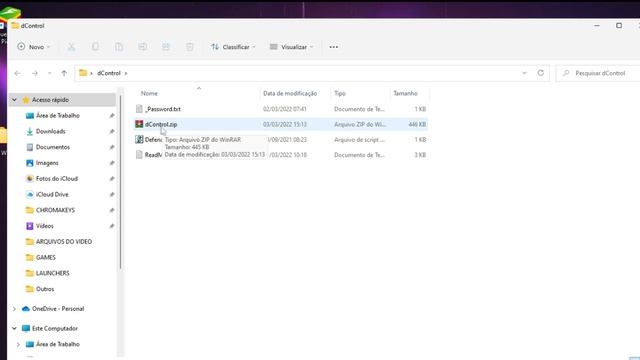Open Outros folder in sidebar

tap(45, 289)
